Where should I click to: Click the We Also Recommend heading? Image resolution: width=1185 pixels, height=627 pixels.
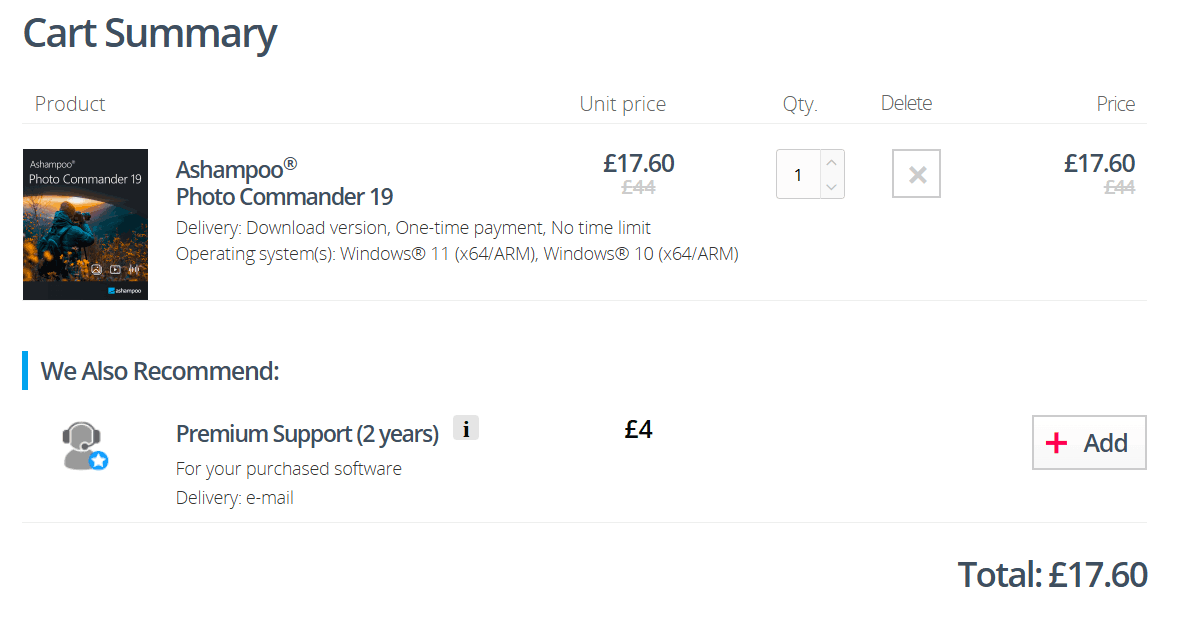[160, 371]
